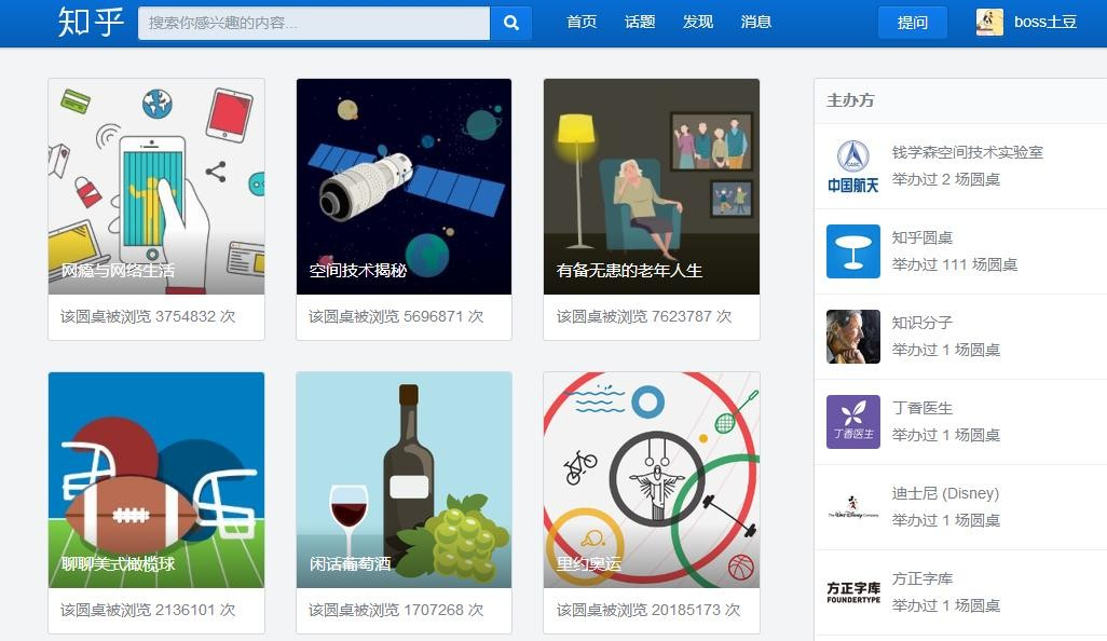Open 里约奥运 roundtable thumbnail
The image size is (1107, 641).
click(652, 480)
